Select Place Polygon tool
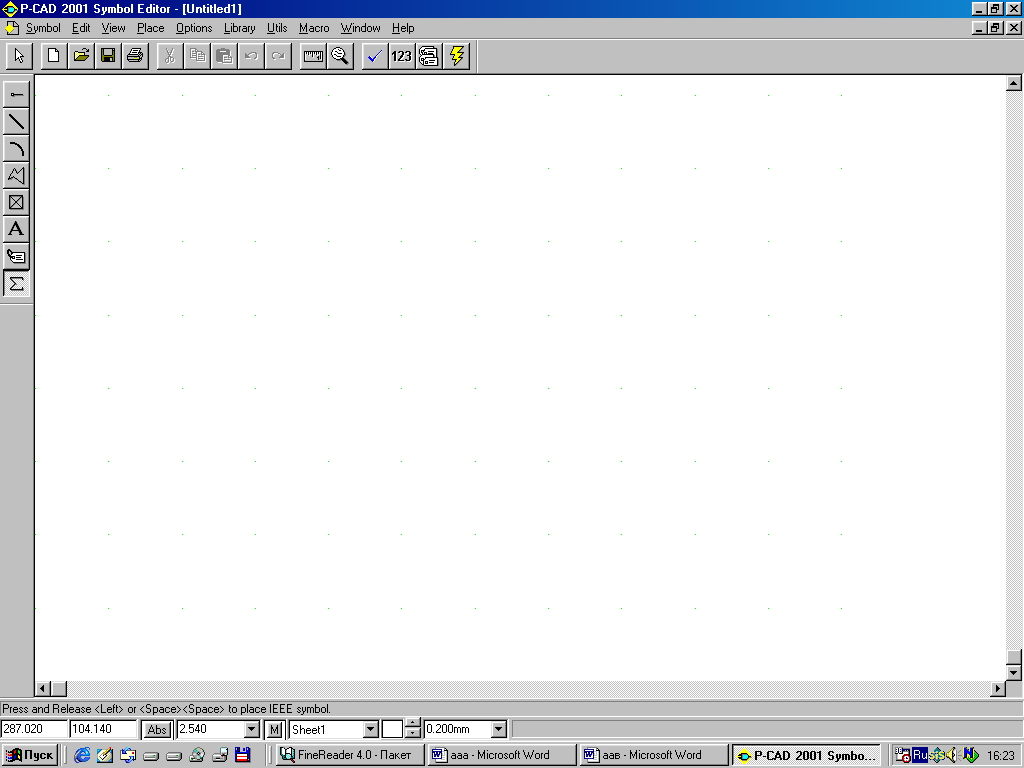This screenshot has height=768, width=1024. pos(16,175)
